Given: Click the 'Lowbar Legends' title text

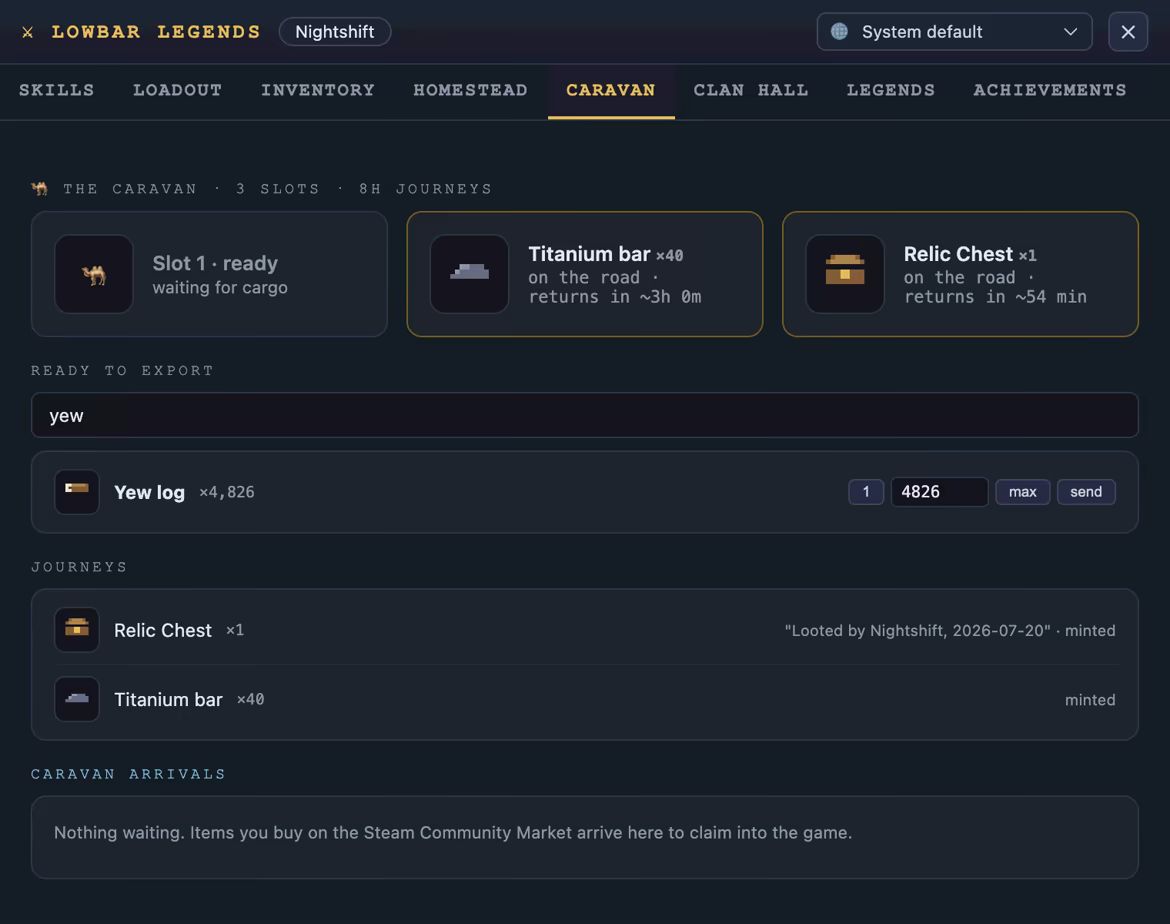Looking at the screenshot, I should click(x=156, y=32).
